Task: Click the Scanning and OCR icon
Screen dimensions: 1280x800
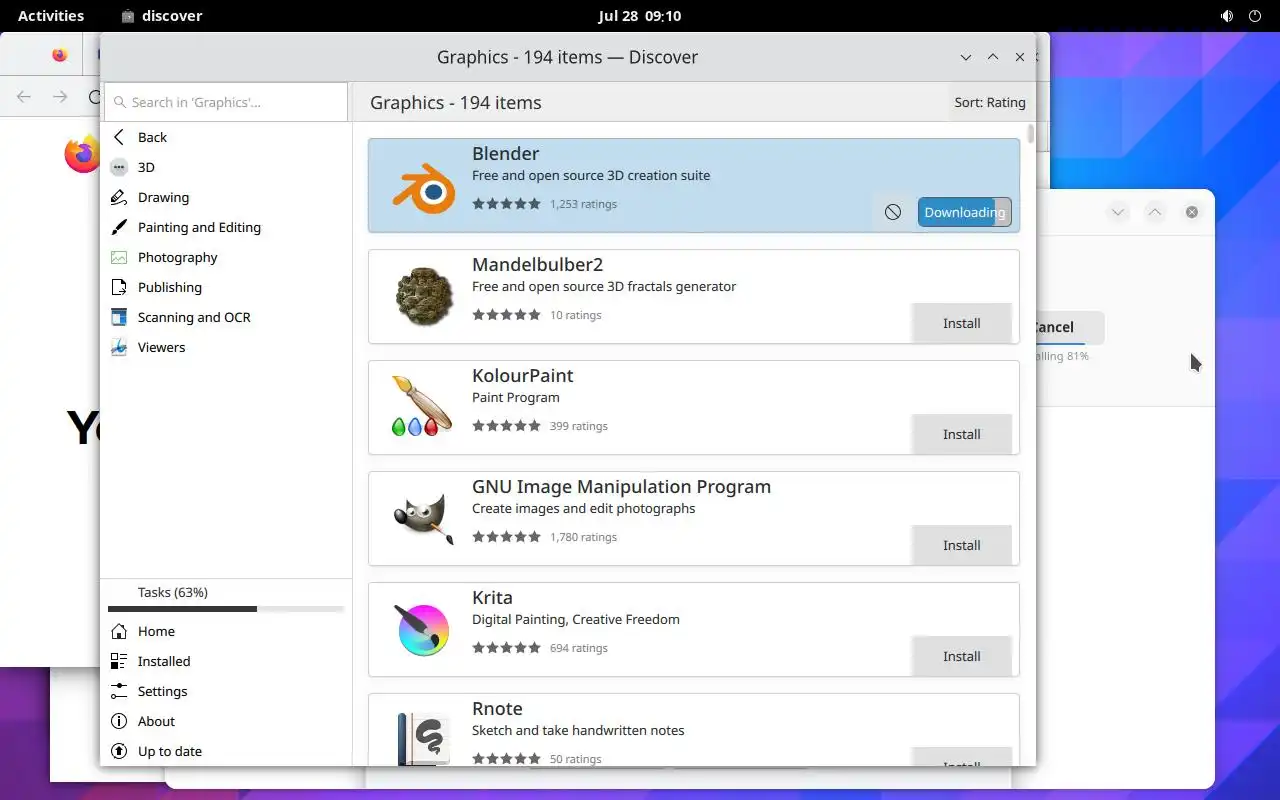Action: tap(119, 317)
